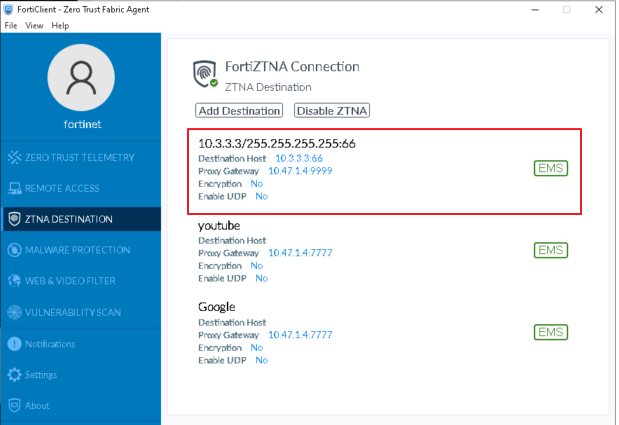Click Proxy Gateway value 10.47.1.4:9999
Image resolution: width=619 pixels, height=425 pixels.
coord(300,171)
